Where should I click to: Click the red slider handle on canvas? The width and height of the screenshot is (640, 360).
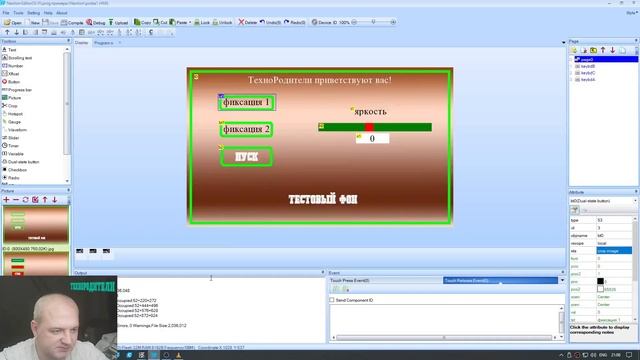coord(369,127)
